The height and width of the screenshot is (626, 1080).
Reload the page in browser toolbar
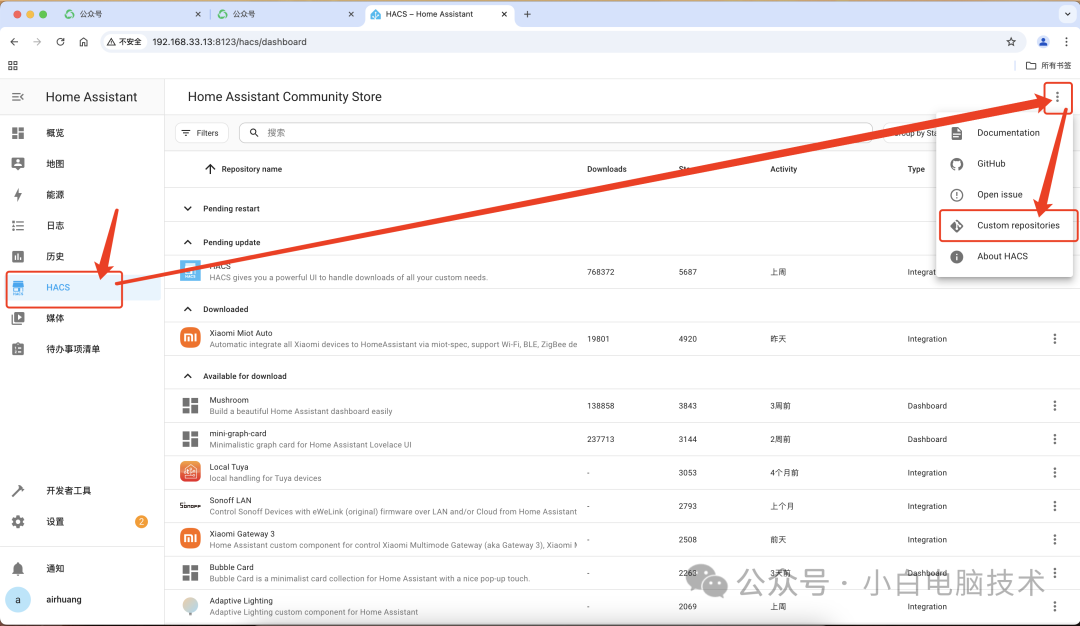(61, 42)
